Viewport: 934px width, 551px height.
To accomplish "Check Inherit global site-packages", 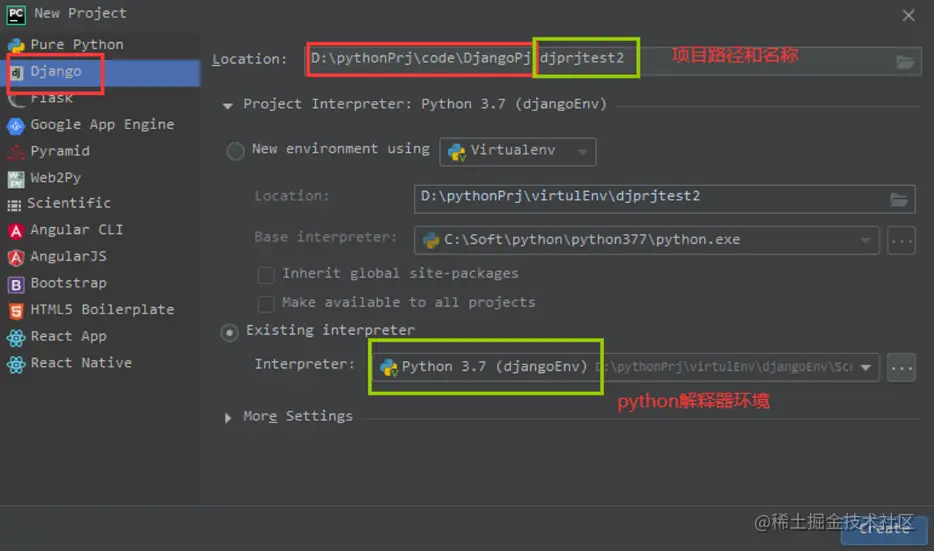I will 266,275.
